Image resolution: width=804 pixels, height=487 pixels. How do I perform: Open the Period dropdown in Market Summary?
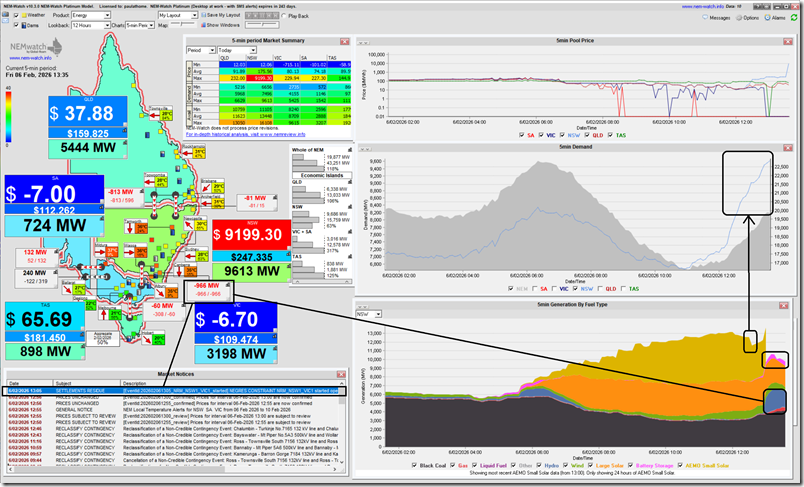[x=200, y=50]
